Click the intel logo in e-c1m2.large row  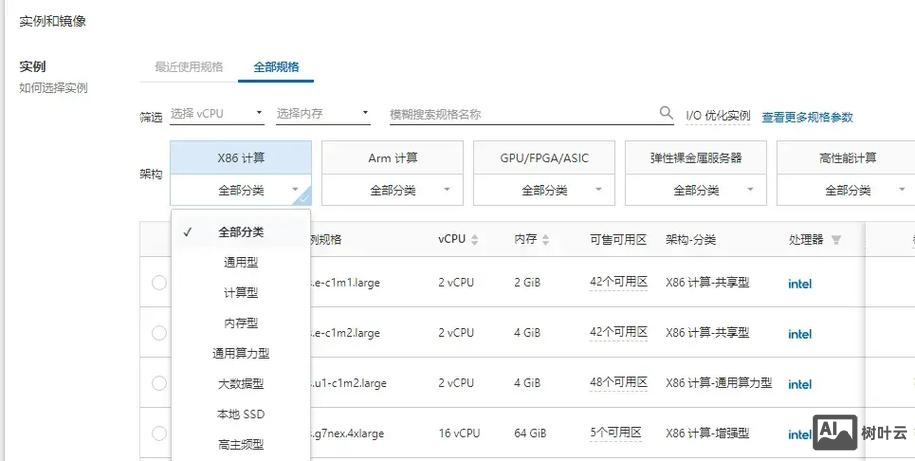(799, 334)
